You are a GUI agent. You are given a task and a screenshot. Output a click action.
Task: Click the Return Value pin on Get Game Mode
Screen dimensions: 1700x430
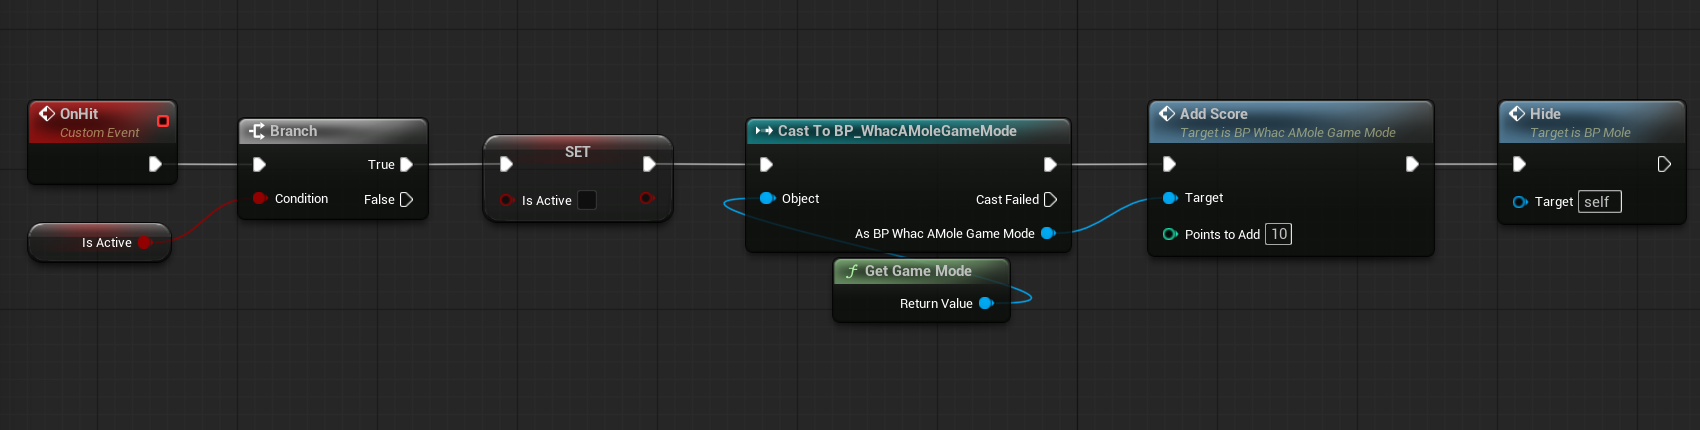click(x=986, y=303)
